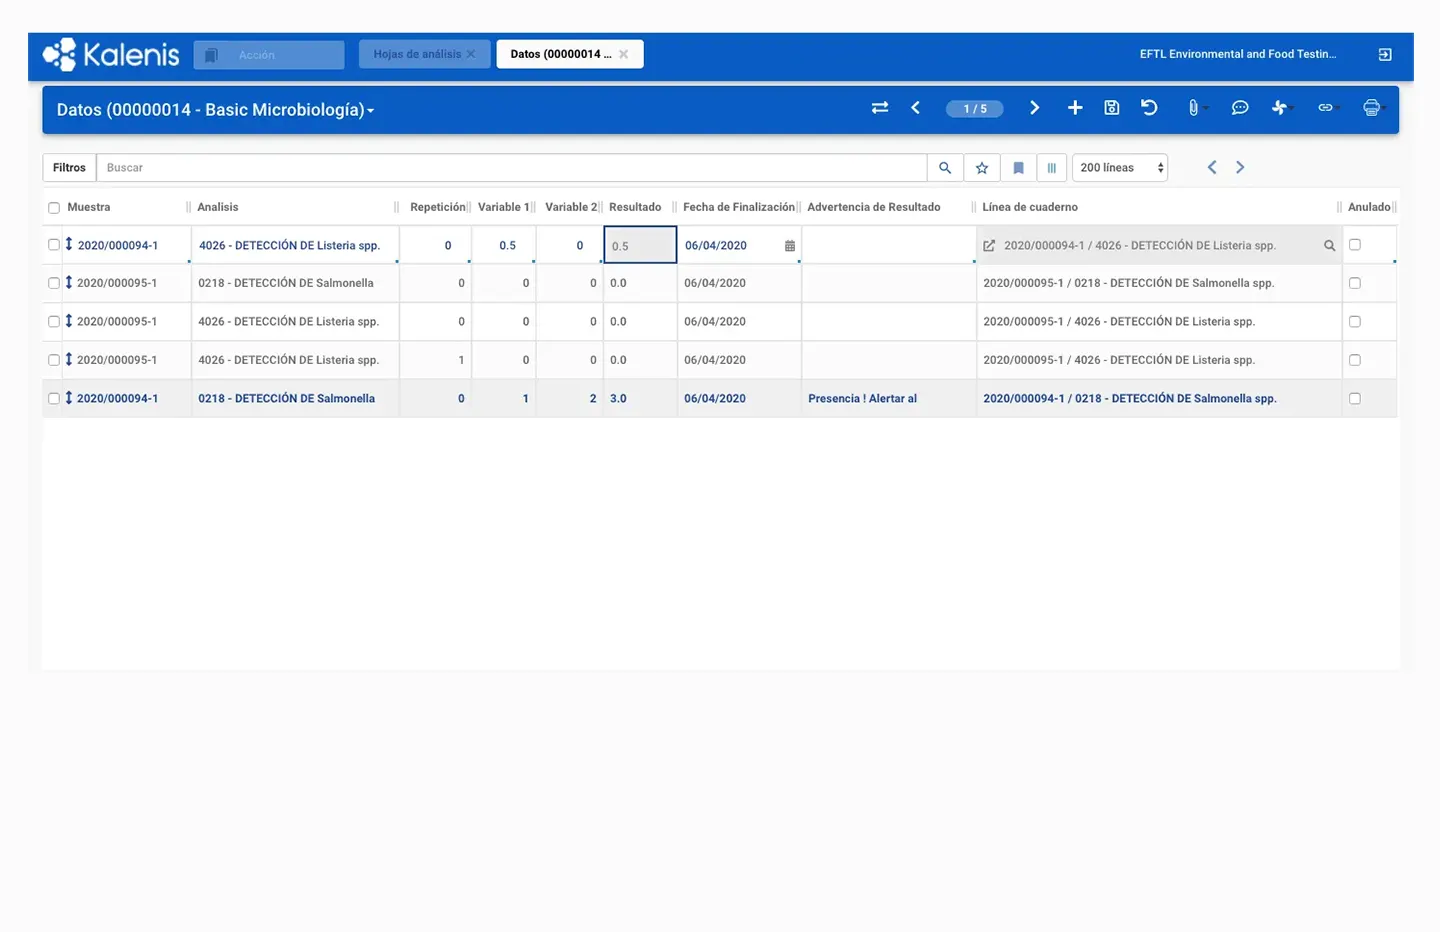Image resolution: width=1440 pixels, height=932 pixels.
Task: Click the save disk icon in toolbar
Action: pyautogui.click(x=1111, y=108)
